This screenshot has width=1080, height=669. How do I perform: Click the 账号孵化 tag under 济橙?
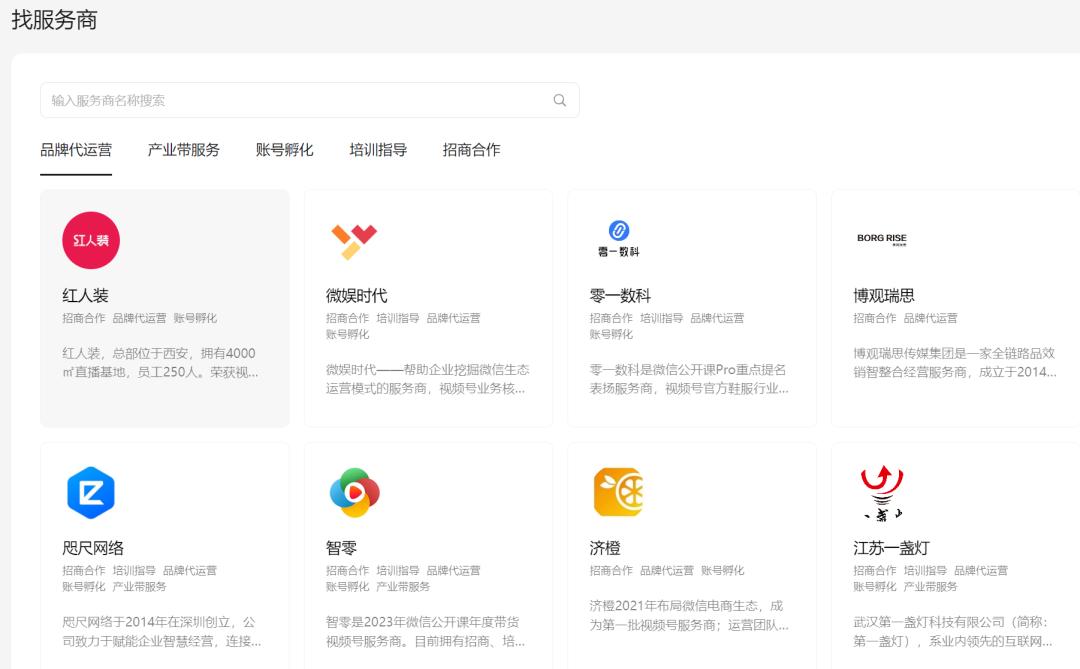coord(723,570)
